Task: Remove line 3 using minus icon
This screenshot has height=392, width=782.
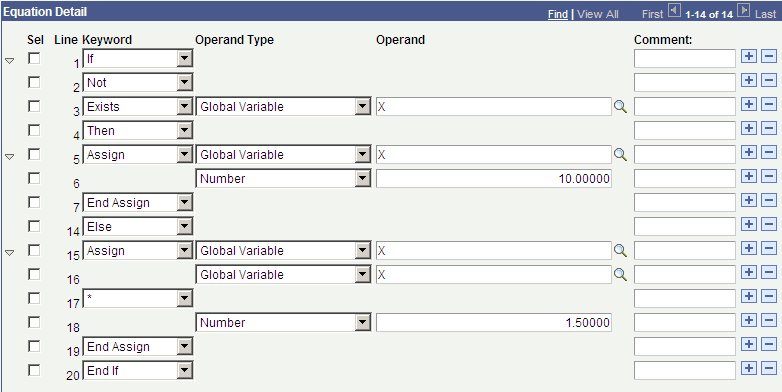Action: coord(769,104)
